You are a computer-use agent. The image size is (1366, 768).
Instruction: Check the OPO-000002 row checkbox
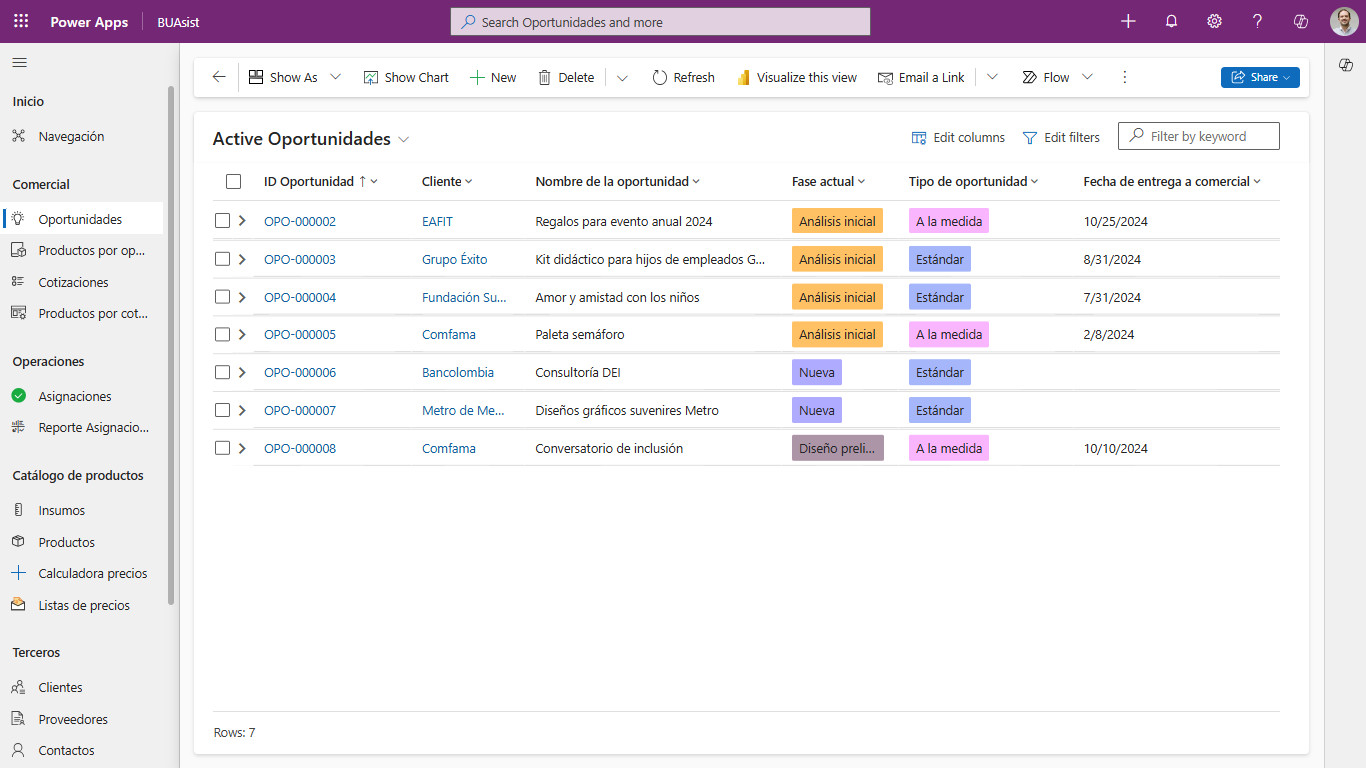222,221
